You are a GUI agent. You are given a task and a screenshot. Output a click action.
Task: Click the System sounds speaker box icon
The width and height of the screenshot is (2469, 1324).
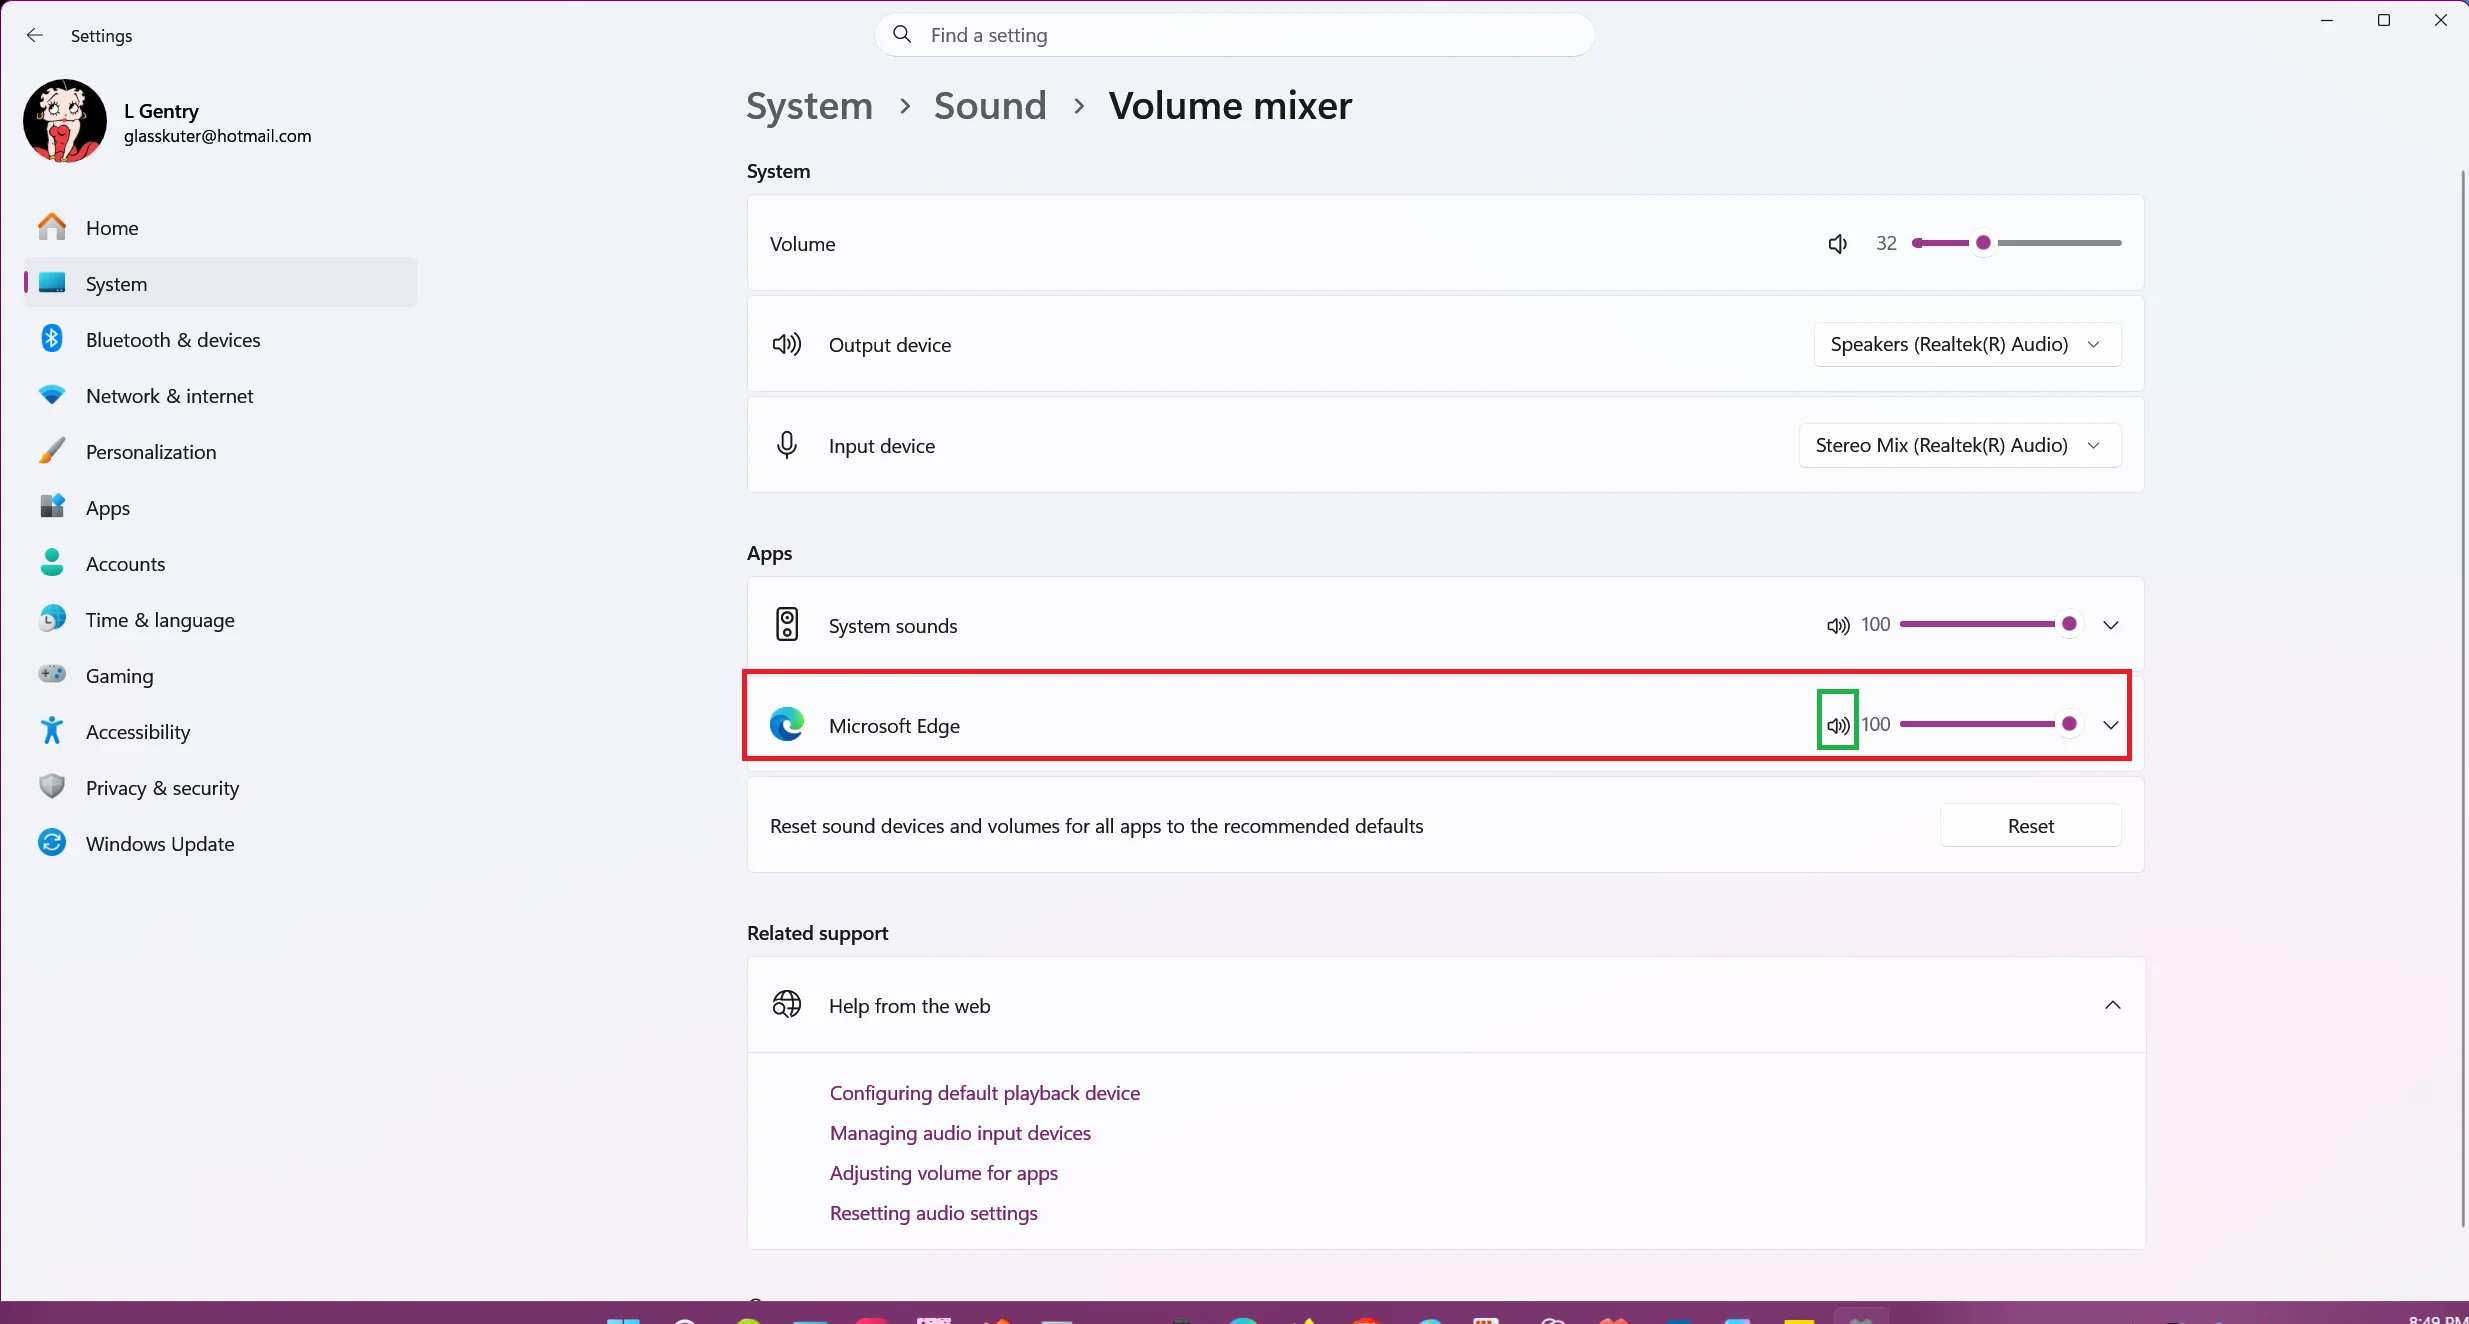pos(787,624)
